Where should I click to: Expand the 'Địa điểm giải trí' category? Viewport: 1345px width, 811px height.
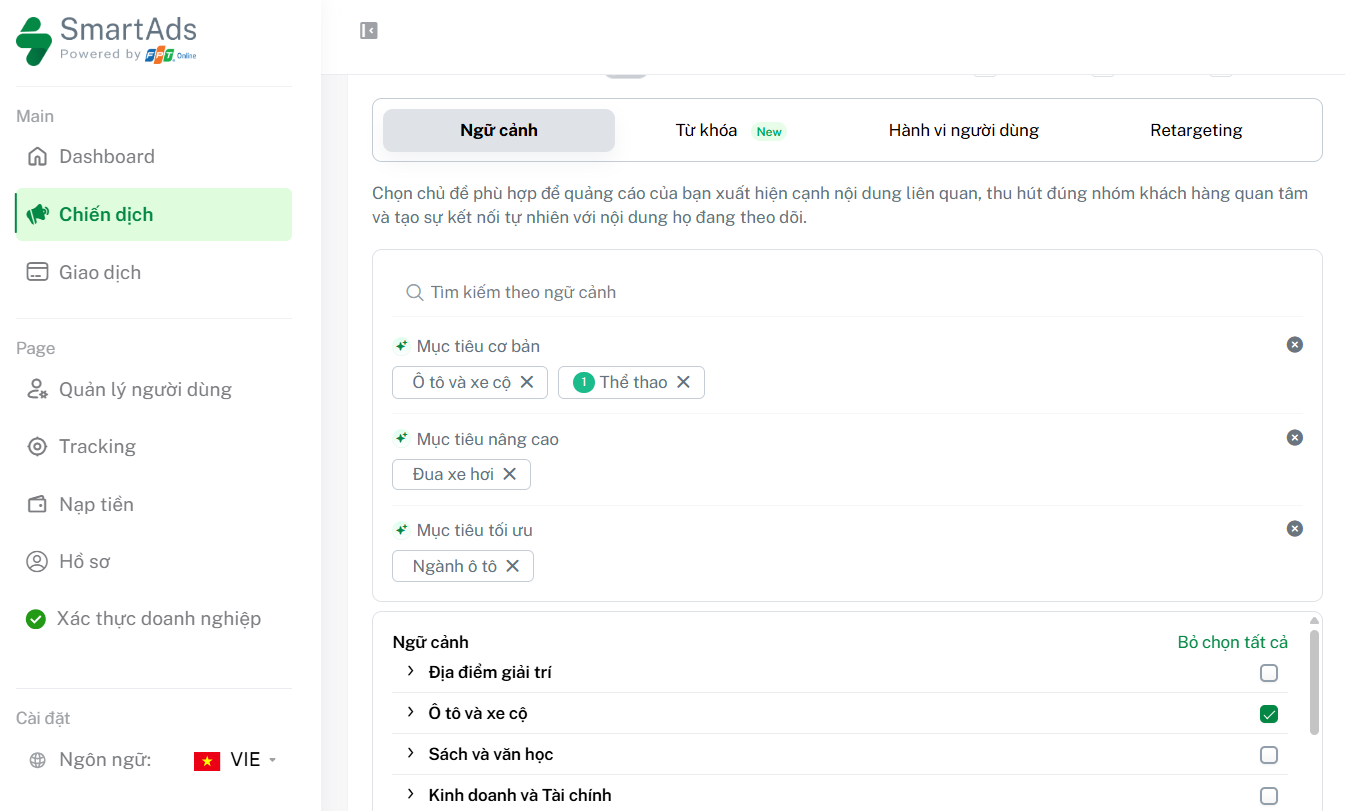(410, 672)
